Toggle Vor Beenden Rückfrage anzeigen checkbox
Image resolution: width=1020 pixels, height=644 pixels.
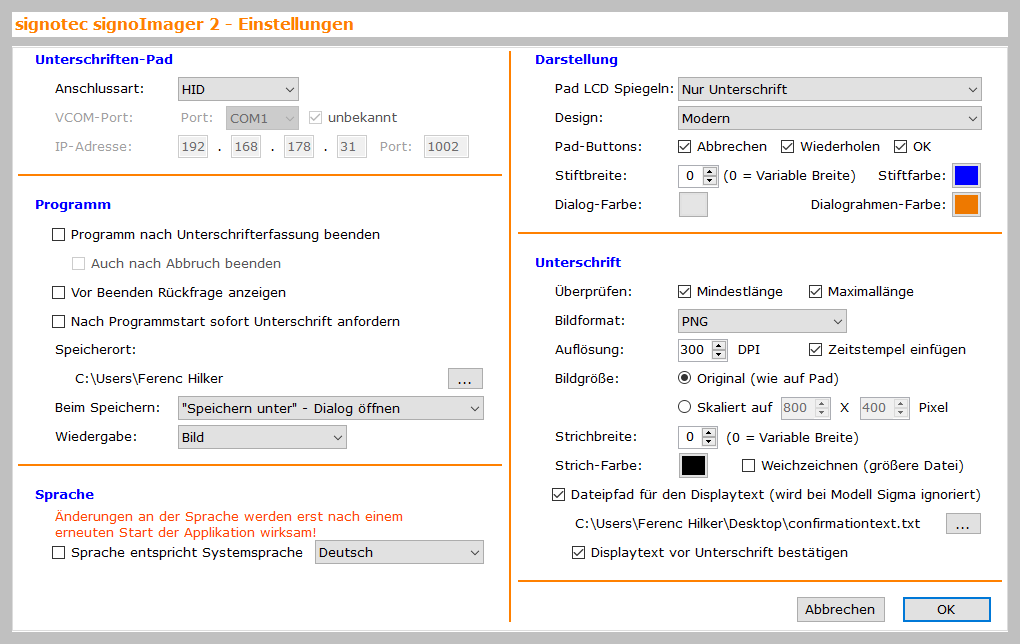(58, 293)
